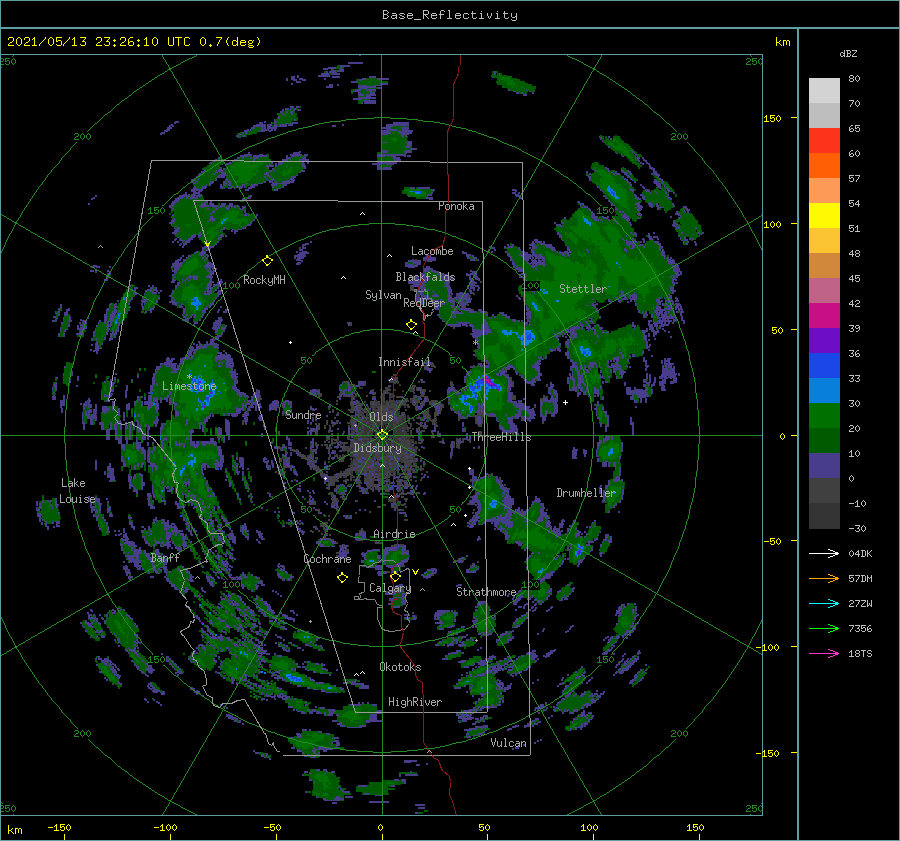Click the -30 value on the dBZ scale
The width and height of the screenshot is (900, 841).
click(x=857, y=528)
